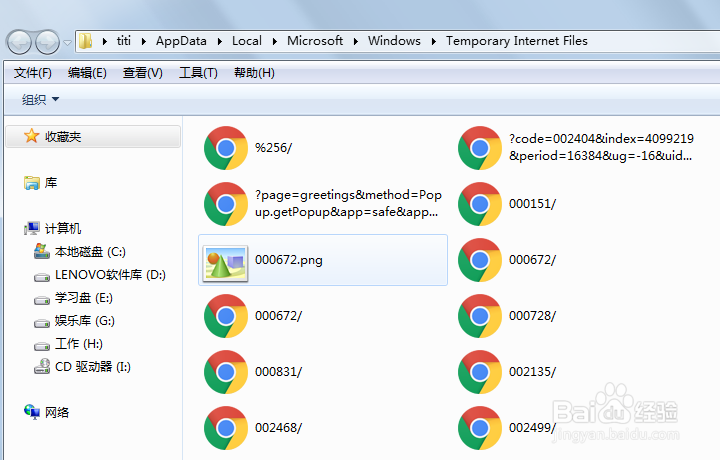Viewport: 720px width, 460px height.
Task: Select the 000672.png image thumbnail
Action: tap(225, 263)
